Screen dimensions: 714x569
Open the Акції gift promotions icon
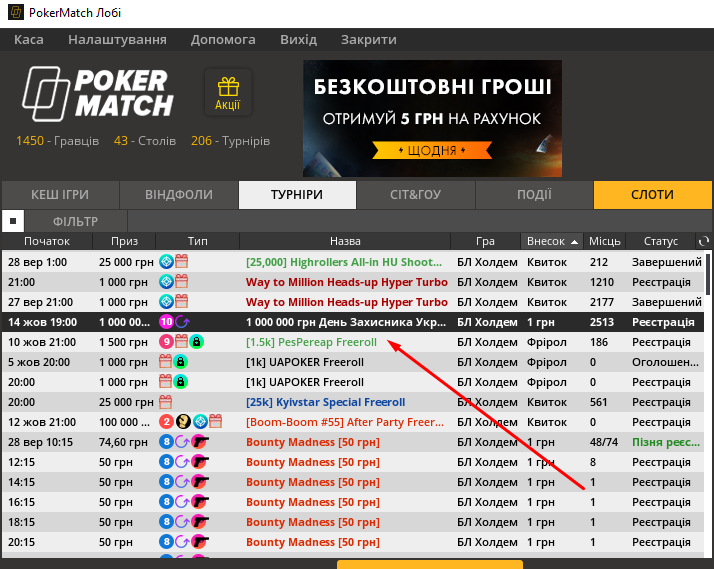point(228,92)
